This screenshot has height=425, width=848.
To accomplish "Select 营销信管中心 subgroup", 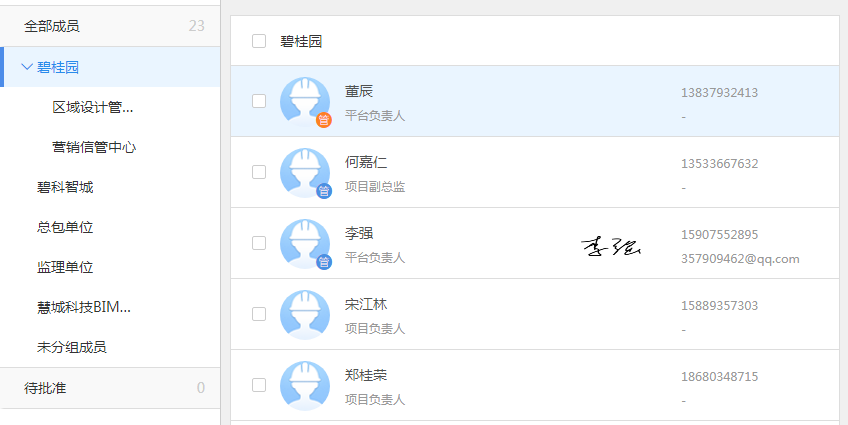I will pyautogui.click(x=94, y=147).
